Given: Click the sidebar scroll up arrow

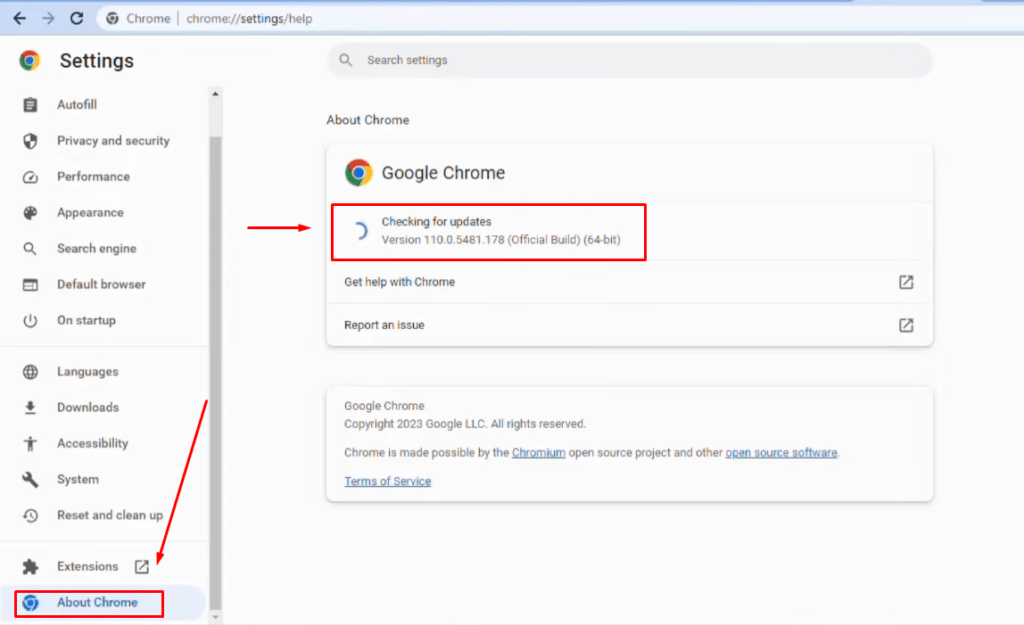Looking at the screenshot, I should tap(215, 94).
